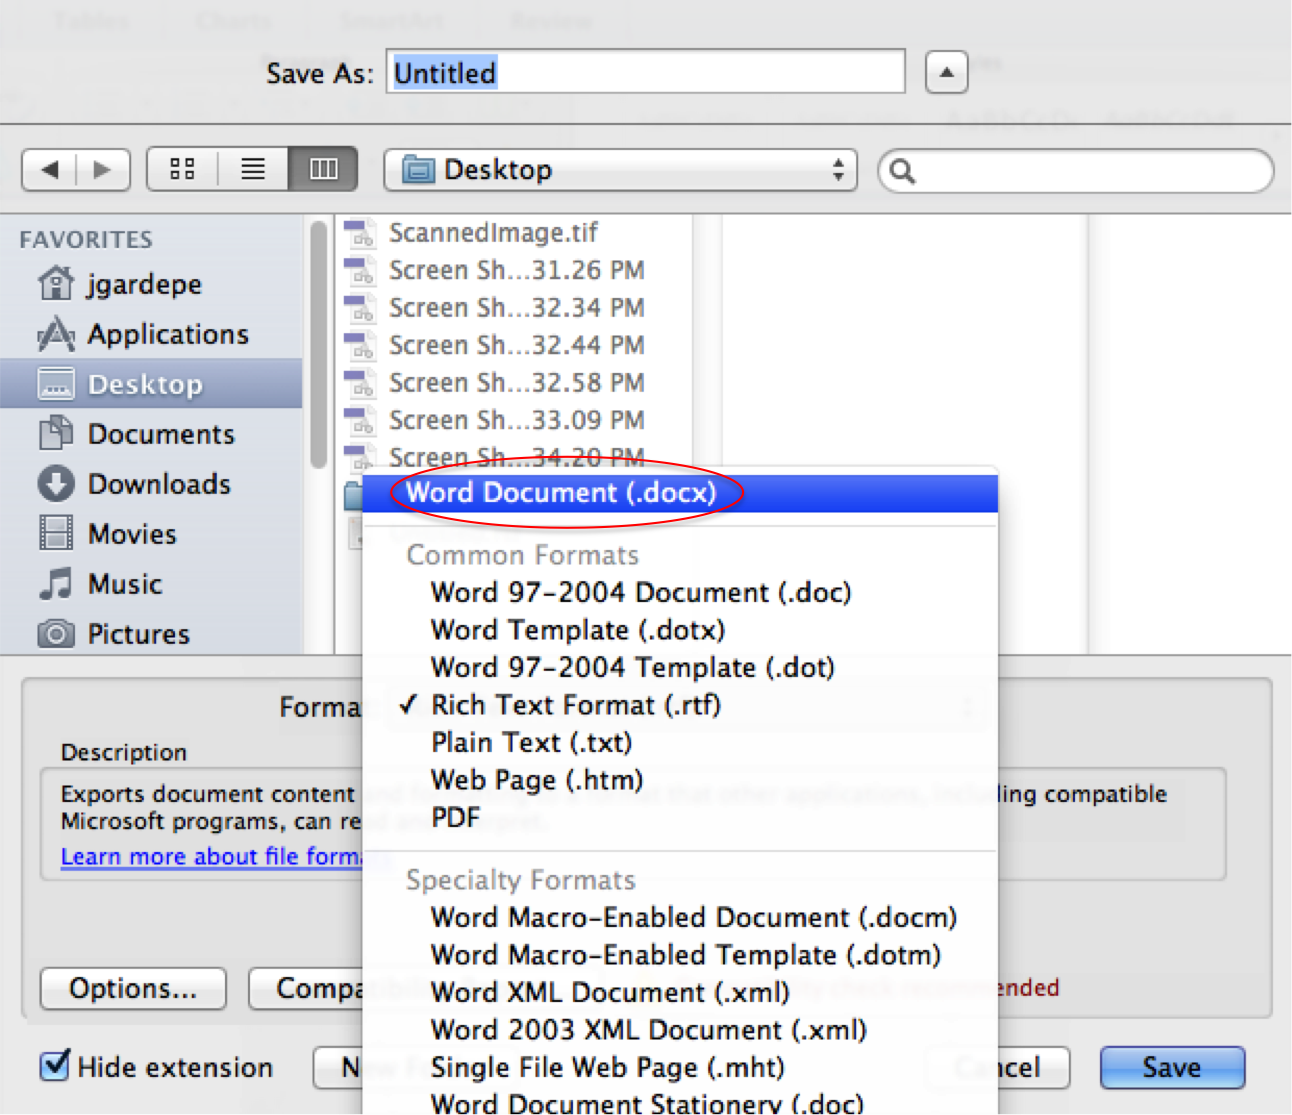Choose Word 97-2004 Document (.doc)
This screenshot has width=1292, height=1115.
click(680, 593)
